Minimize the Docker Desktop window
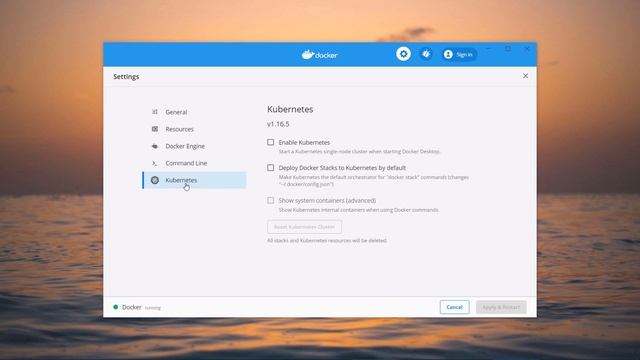The width and height of the screenshot is (640, 360). pos(489,49)
